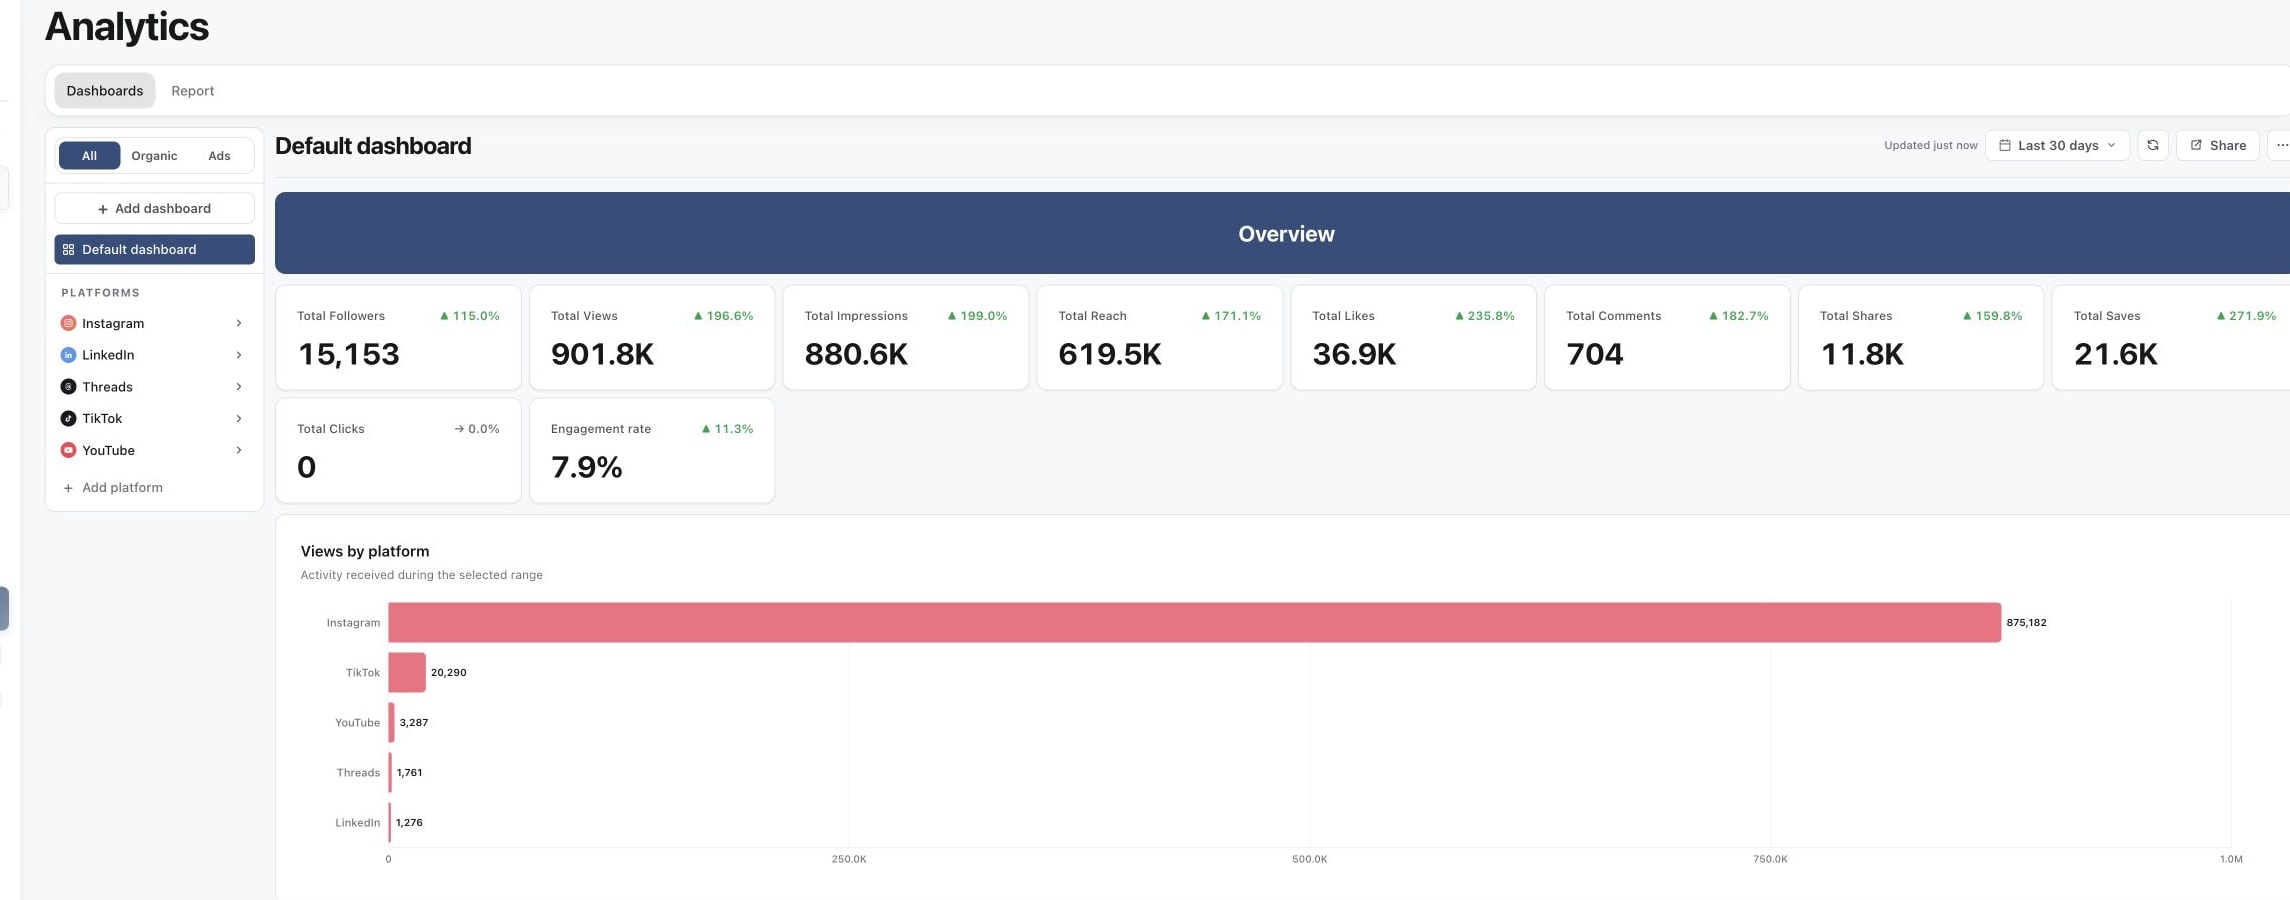Click the LinkedIn platform icon

[x=68, y=355]
